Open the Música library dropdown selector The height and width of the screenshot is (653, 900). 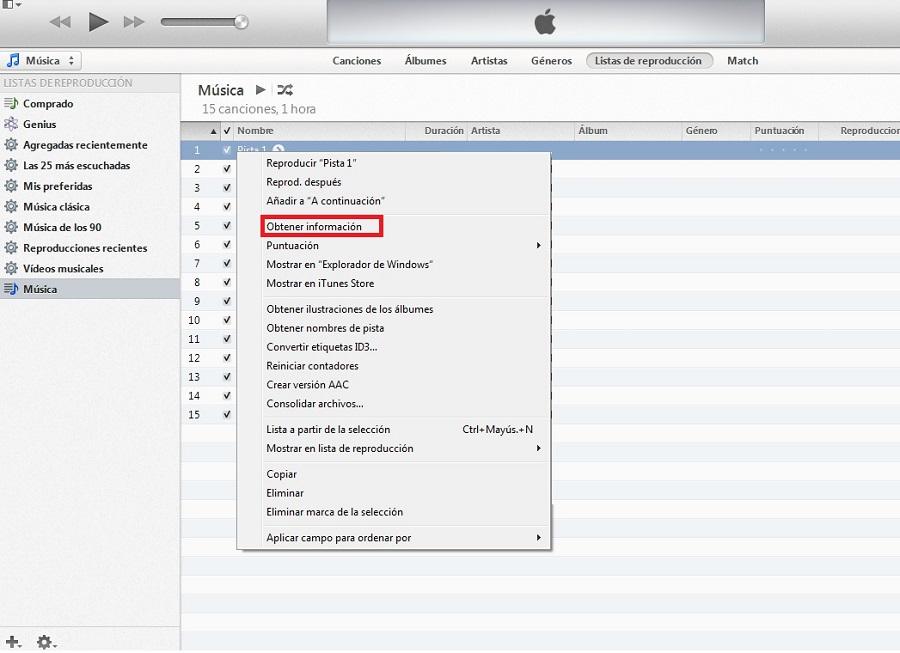coord(42,61)
